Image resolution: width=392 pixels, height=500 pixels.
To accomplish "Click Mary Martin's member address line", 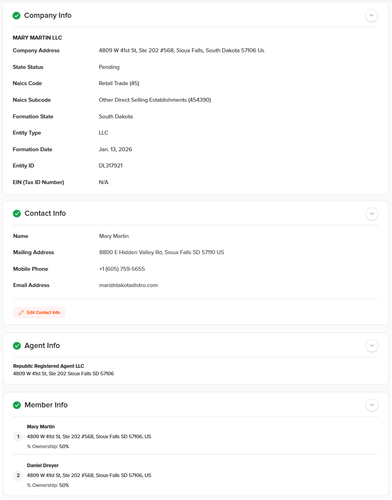I will pos(89,436).
